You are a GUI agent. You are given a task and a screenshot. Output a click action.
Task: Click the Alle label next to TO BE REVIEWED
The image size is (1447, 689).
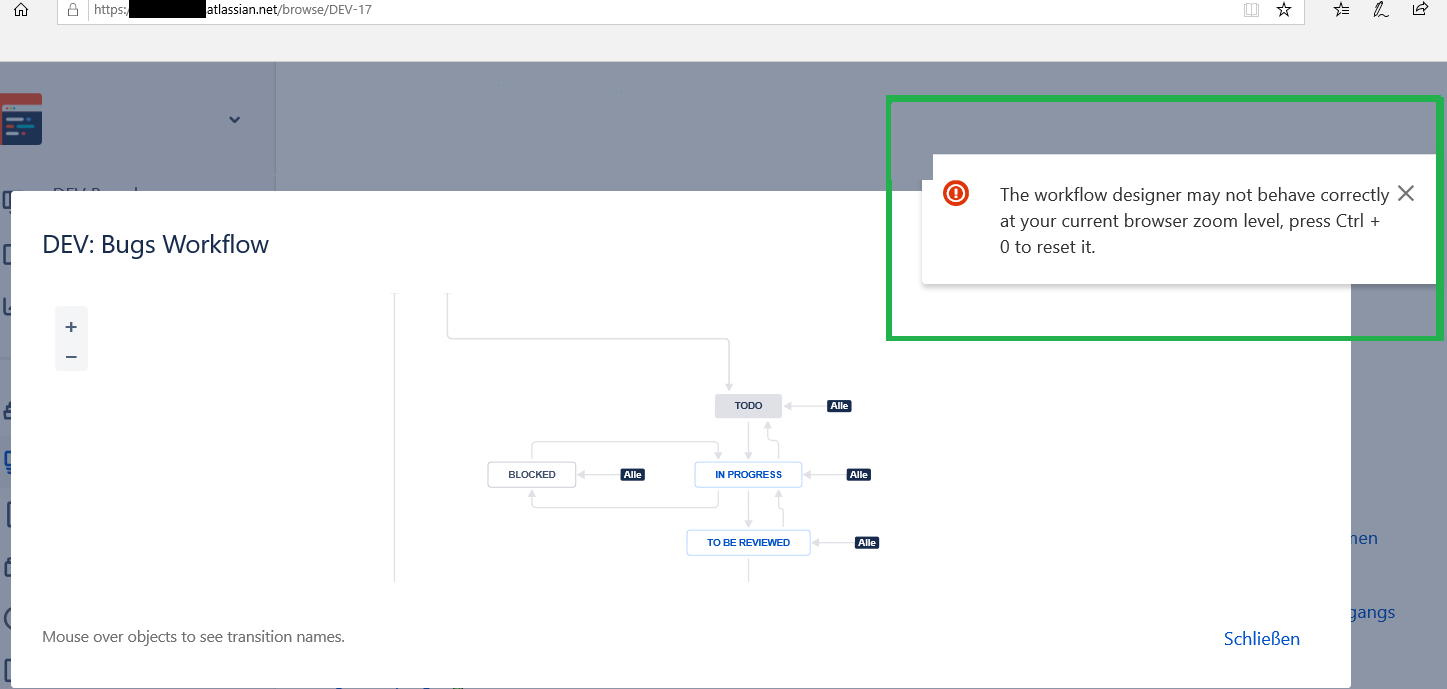867,542
